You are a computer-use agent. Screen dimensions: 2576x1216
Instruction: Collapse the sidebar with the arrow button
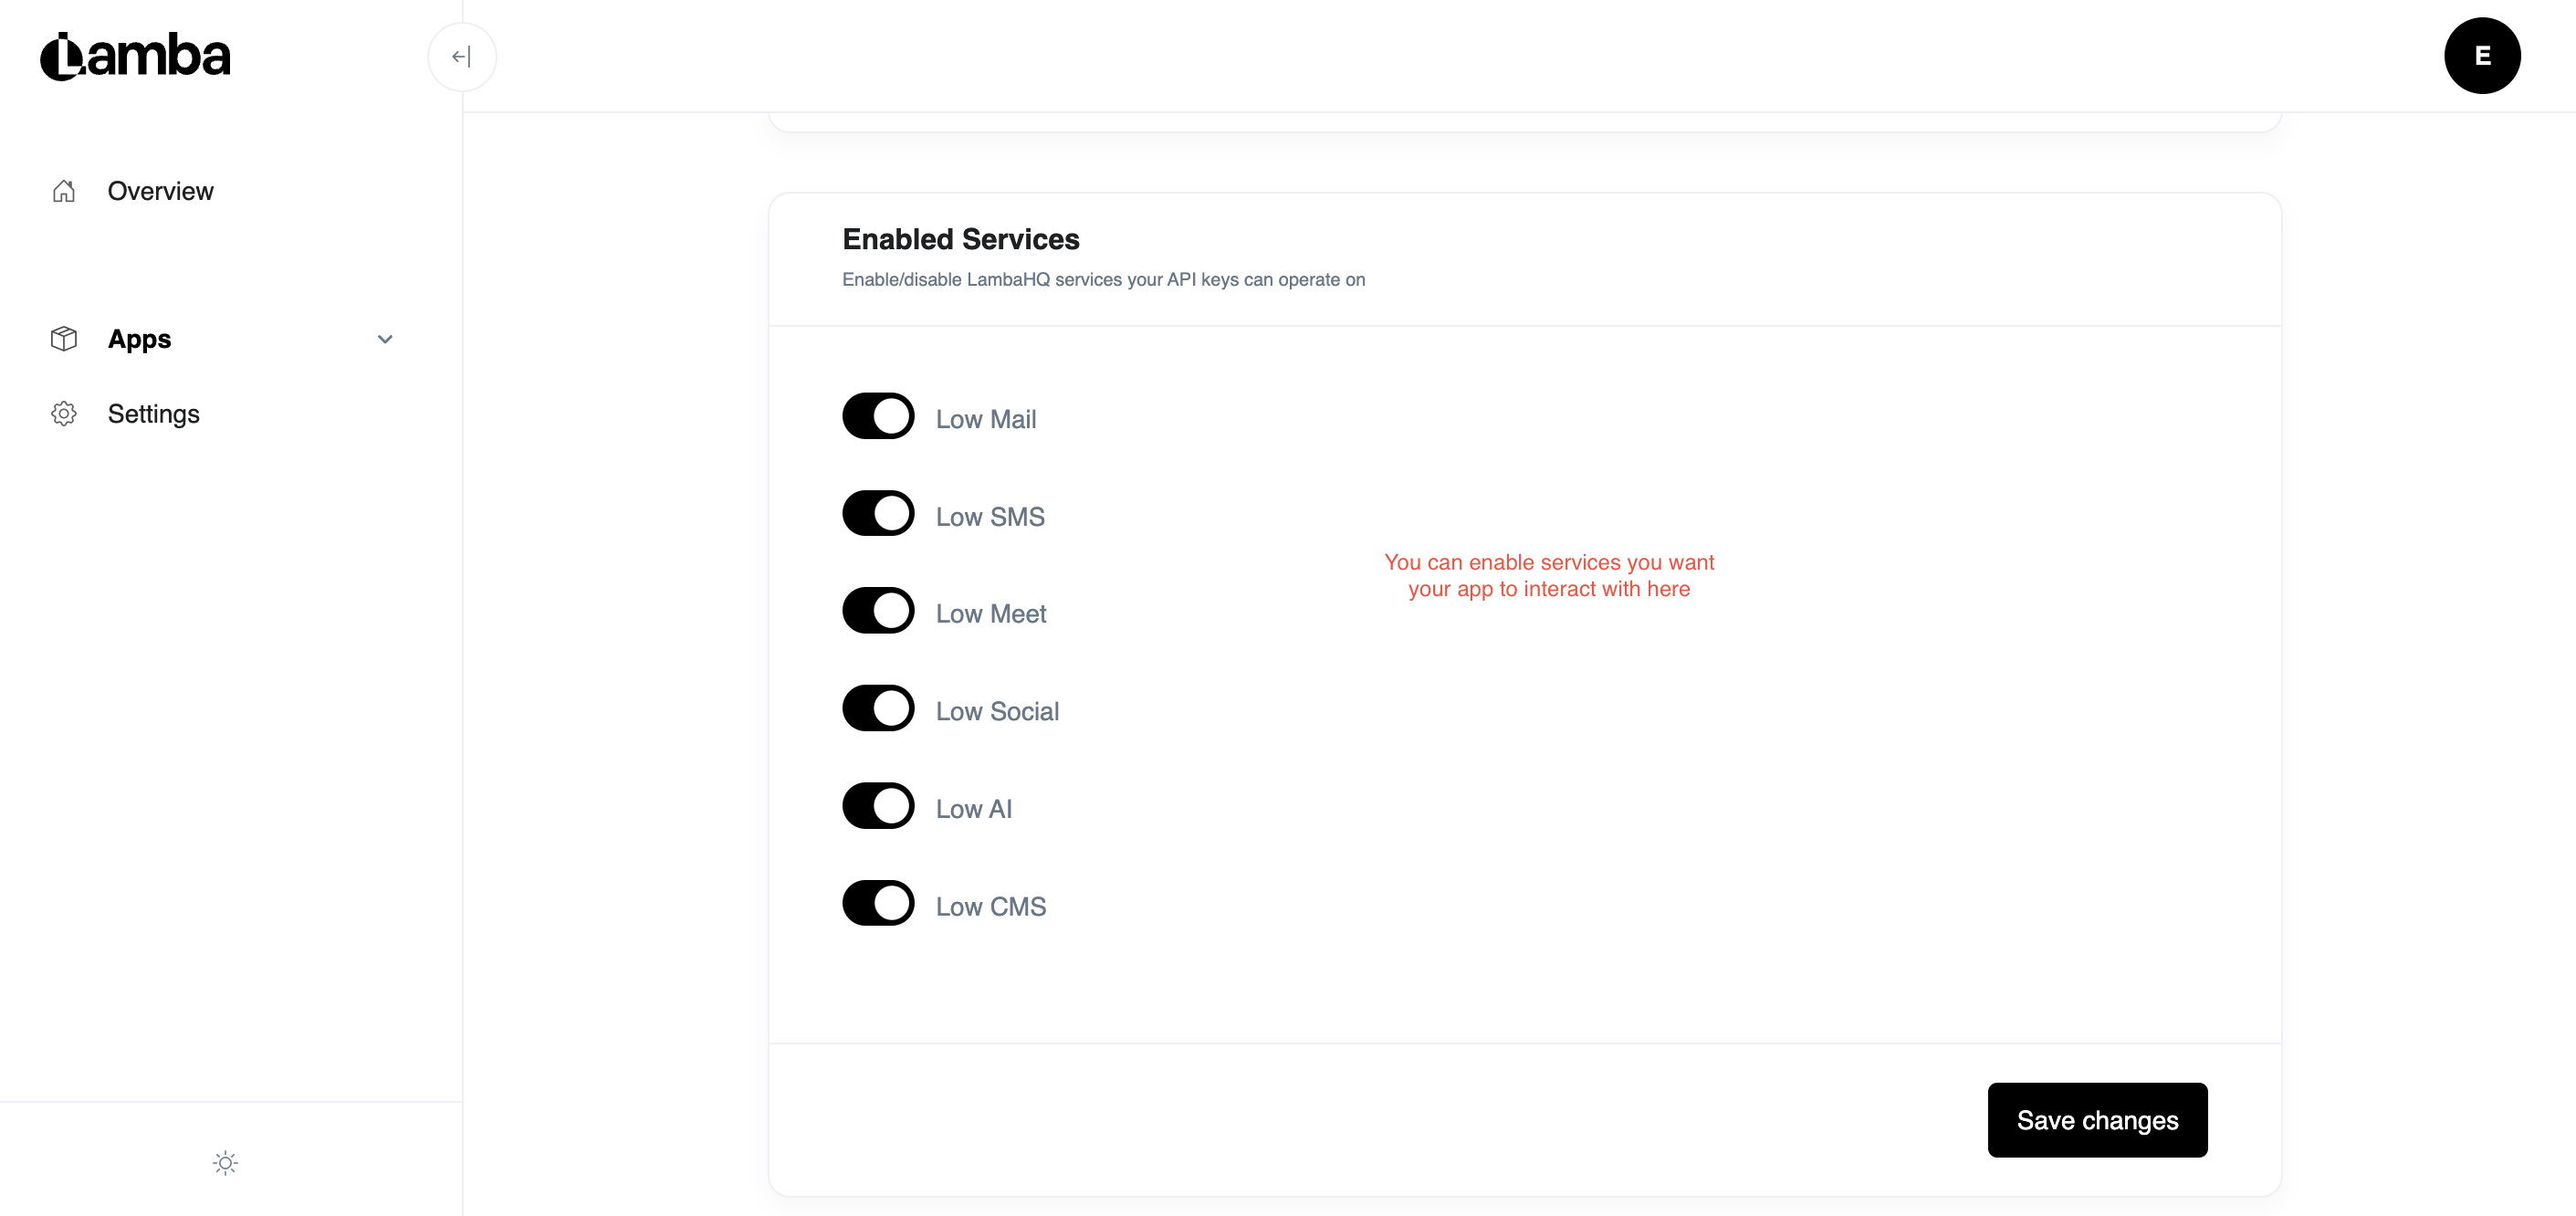click(x=461, y=56)
